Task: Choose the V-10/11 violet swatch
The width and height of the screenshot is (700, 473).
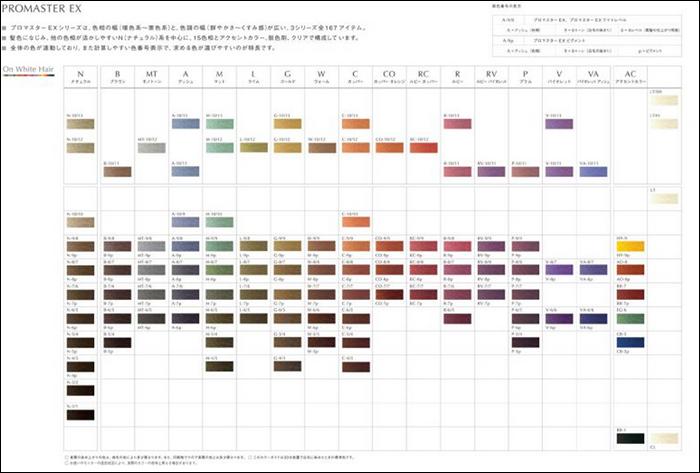Action: pos(559,171)
